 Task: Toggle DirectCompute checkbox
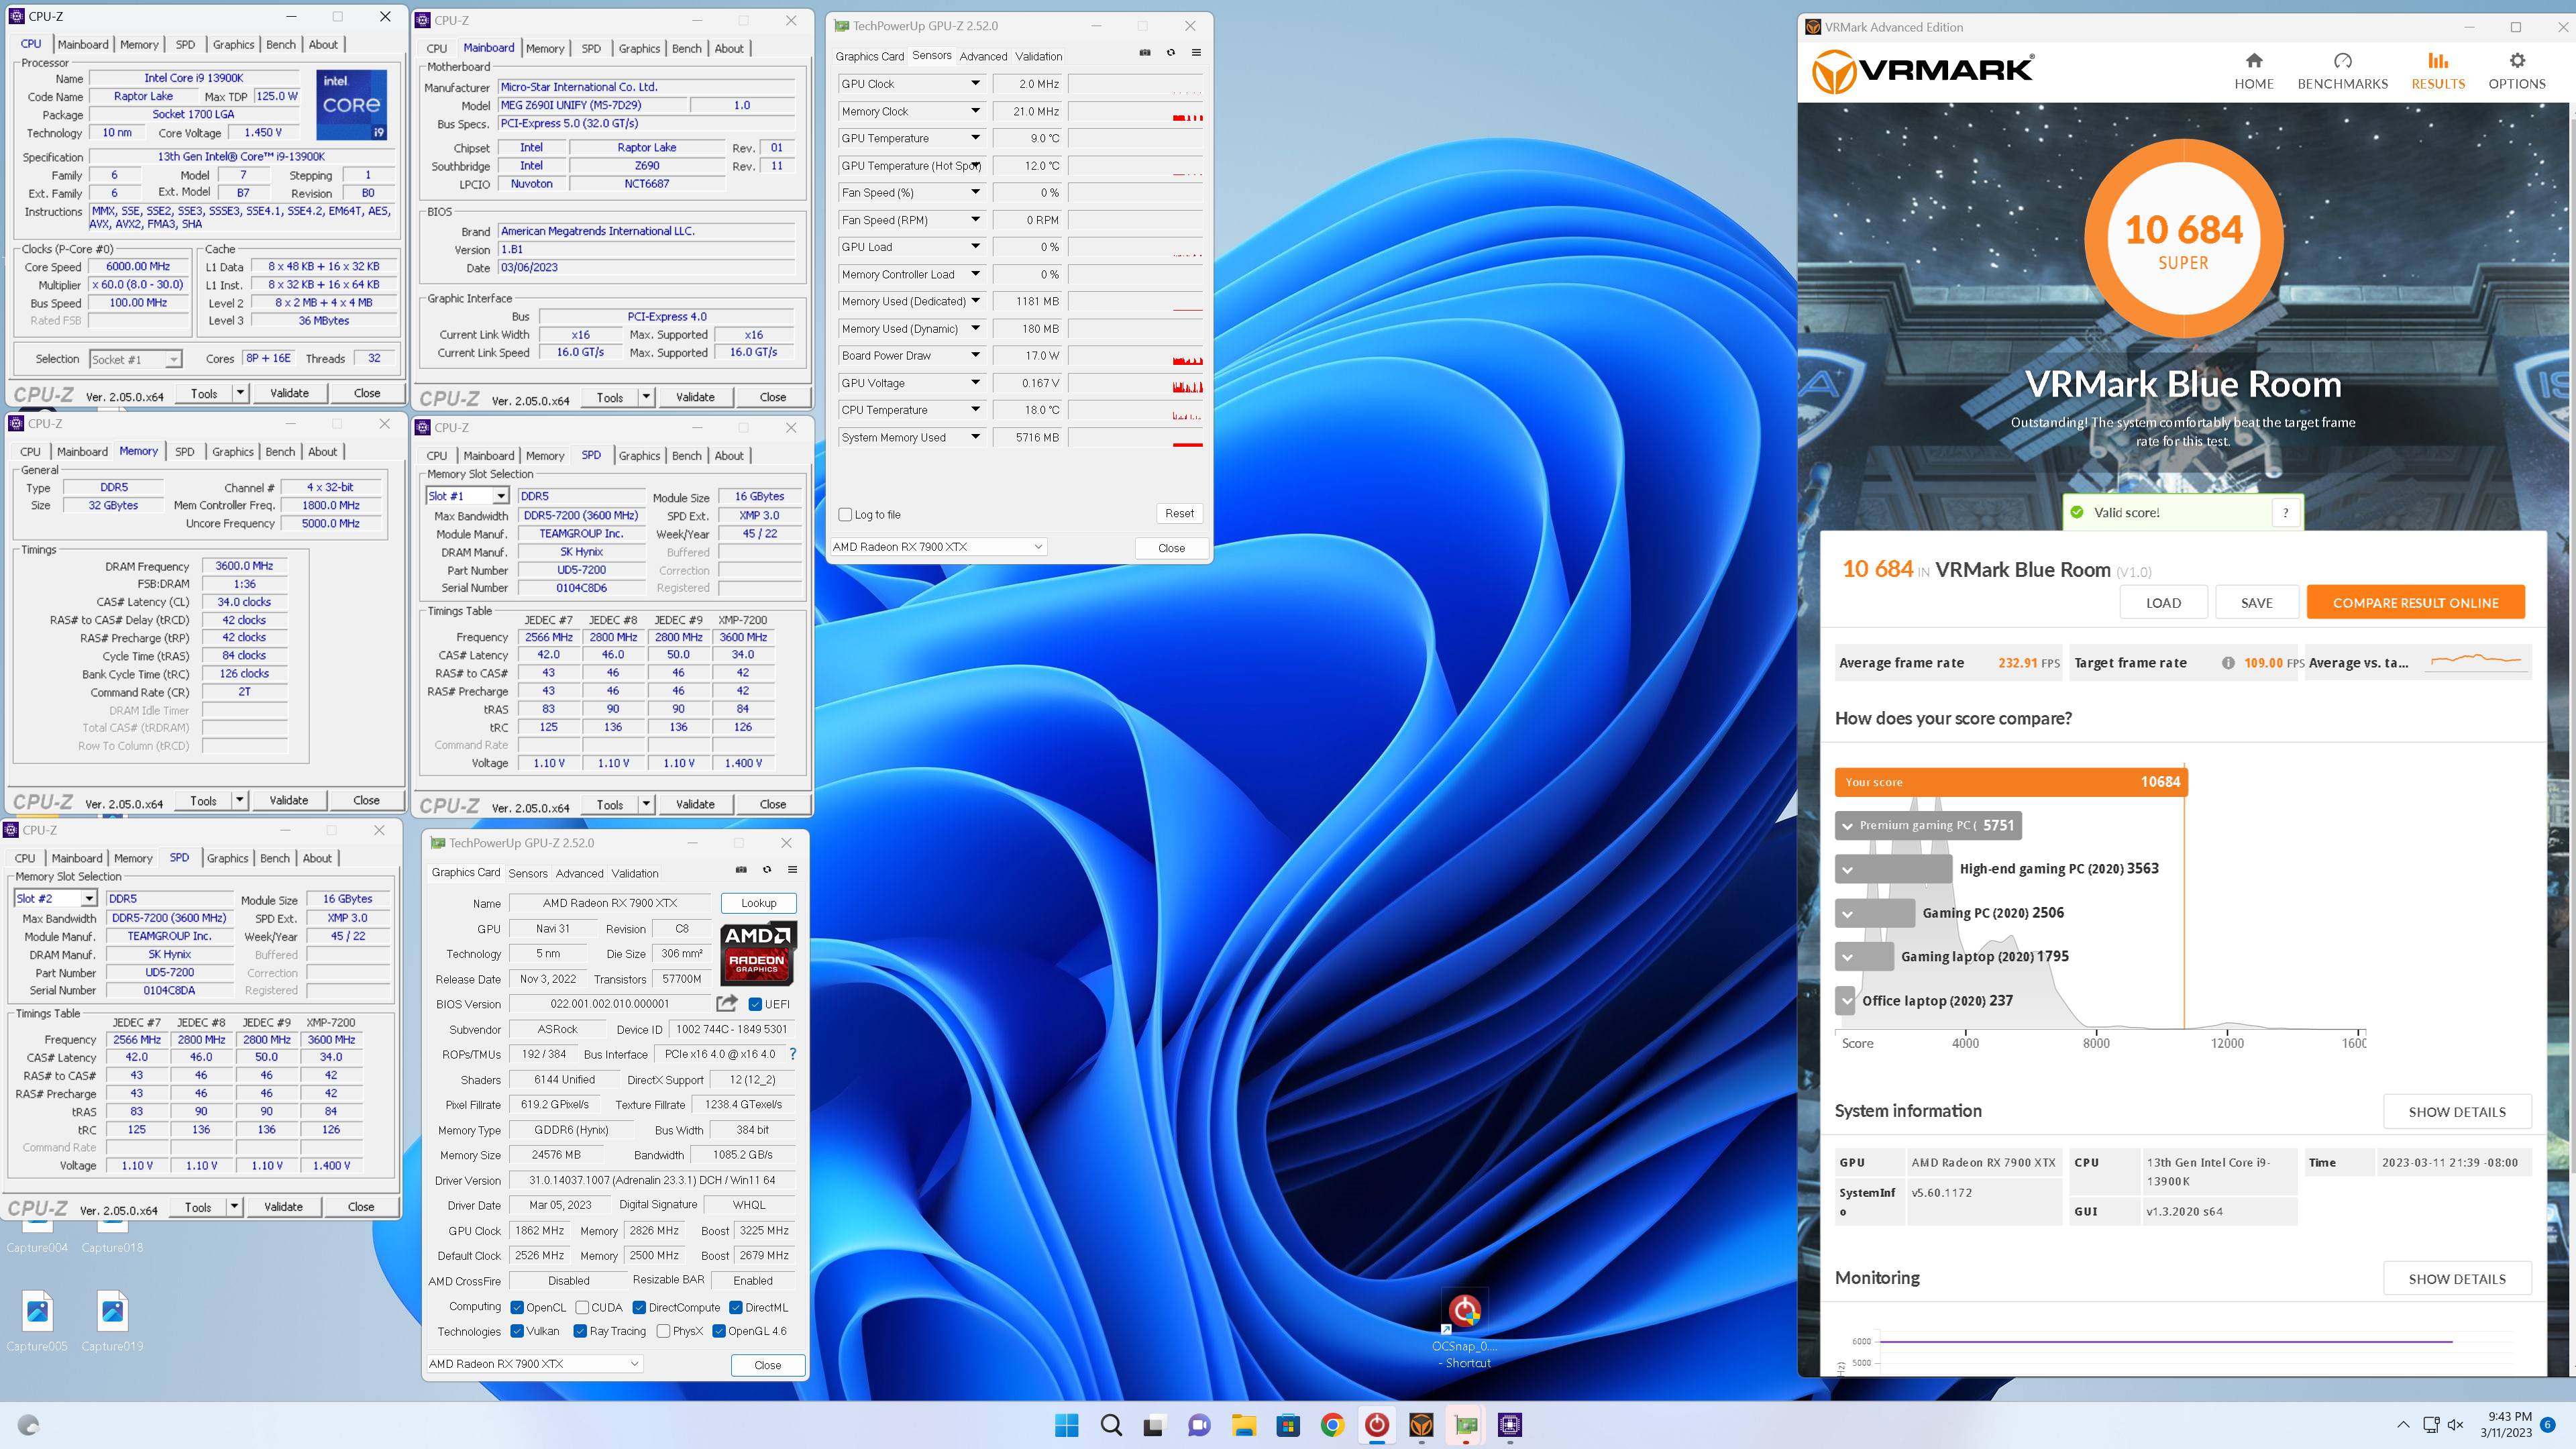click(639, 1307)
